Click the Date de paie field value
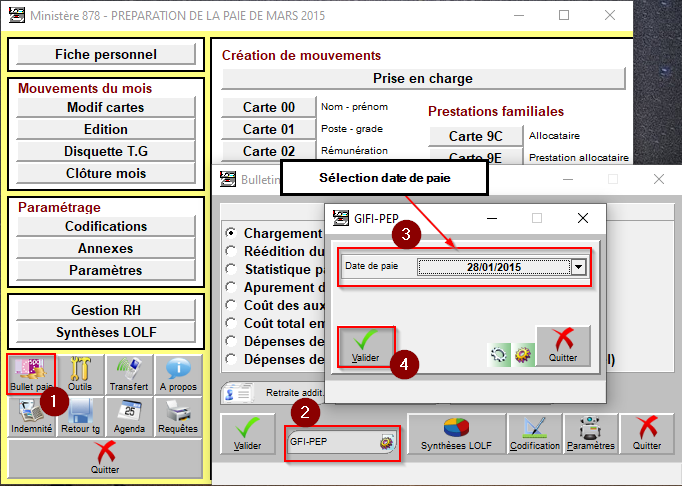Viewport: 682px width, 486px height. pyautogui.click(x=493, y=267)
